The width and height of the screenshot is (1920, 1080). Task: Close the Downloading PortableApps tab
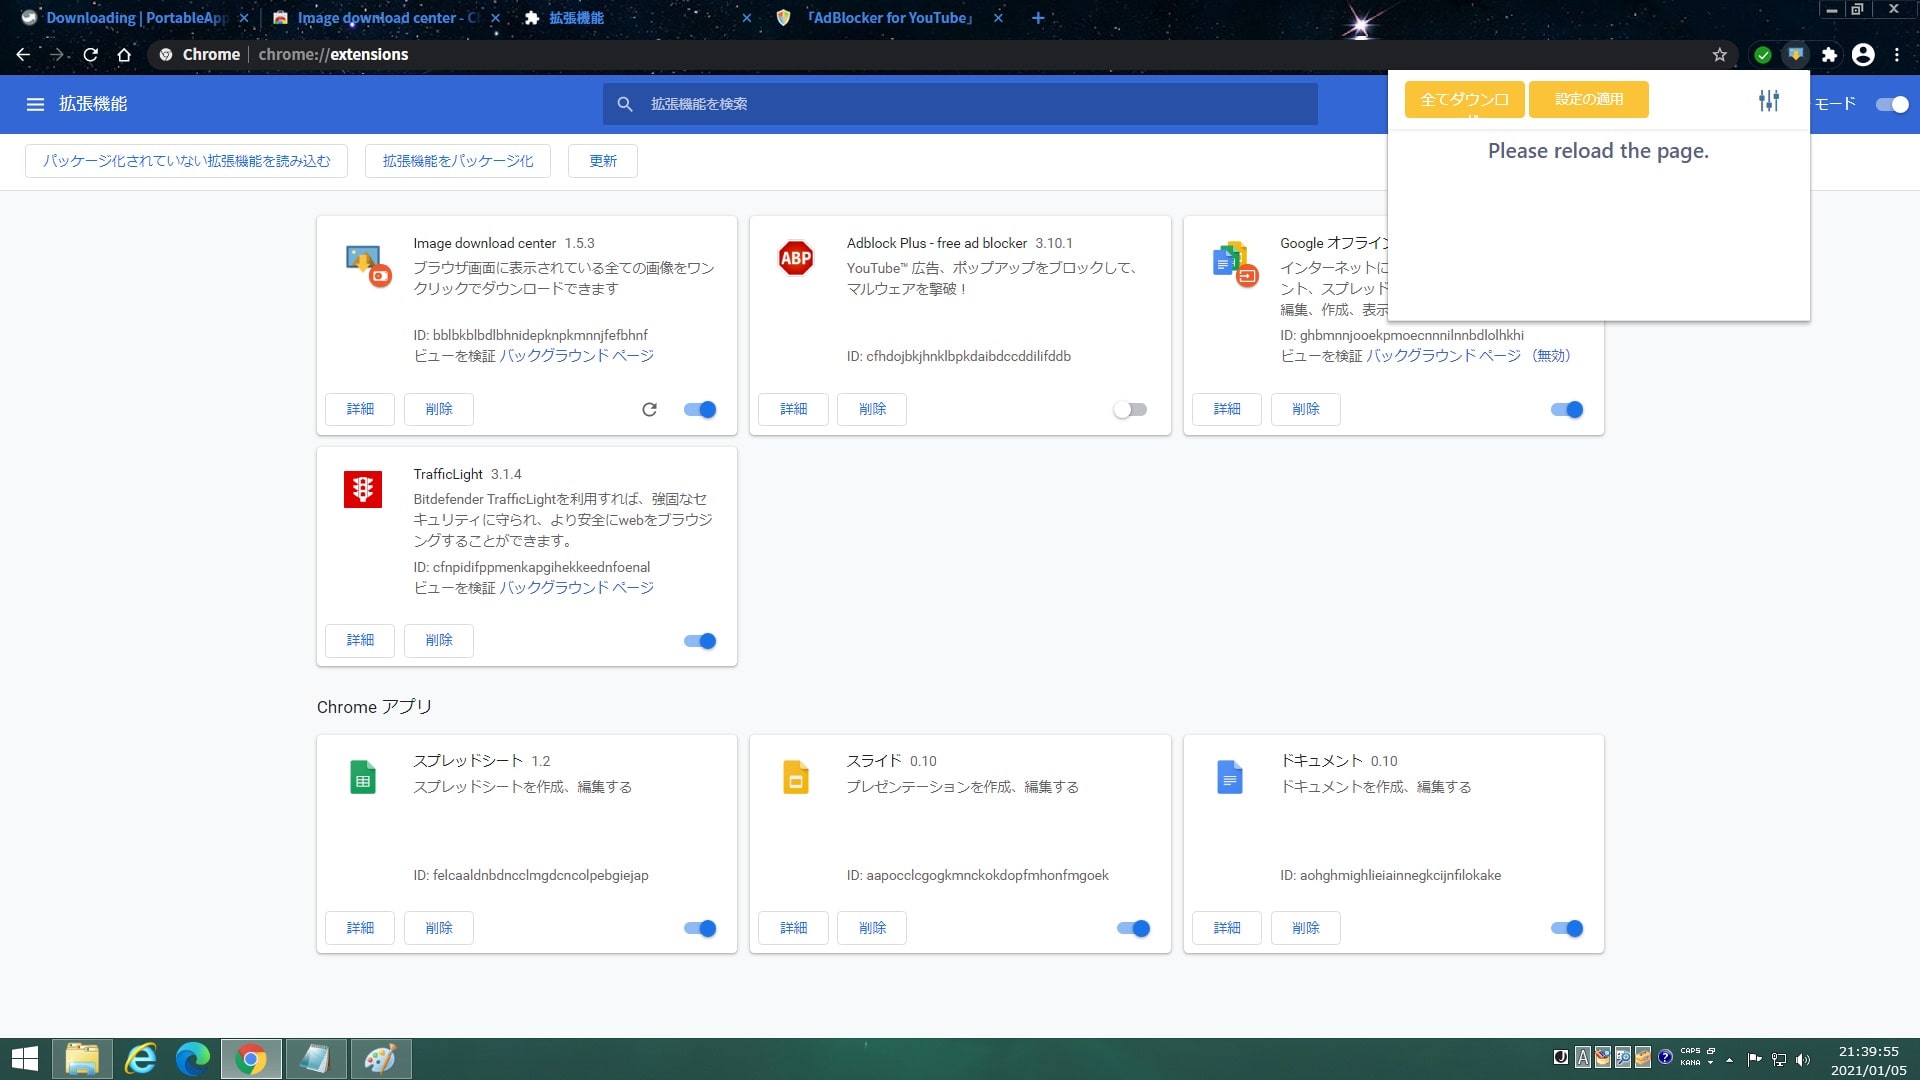243,18
